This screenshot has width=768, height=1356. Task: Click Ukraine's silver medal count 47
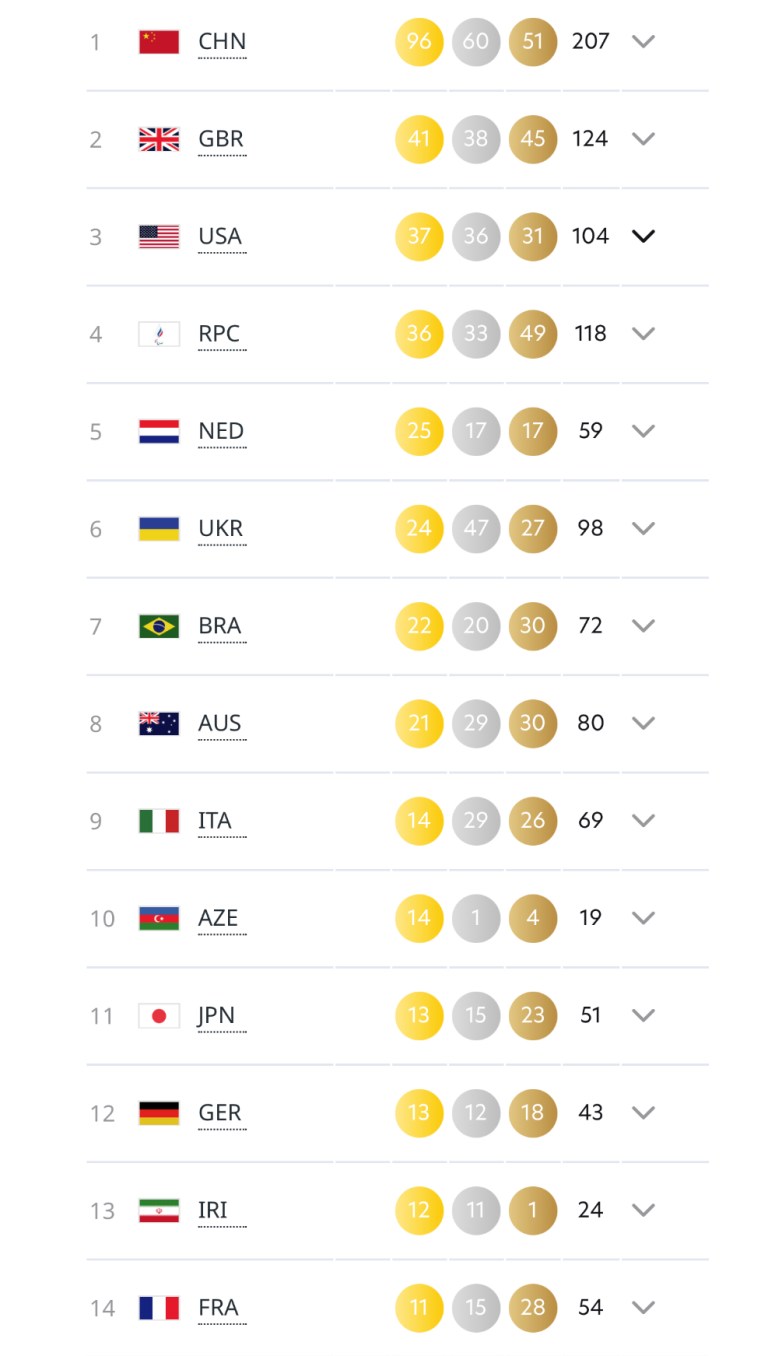point(476,528)
